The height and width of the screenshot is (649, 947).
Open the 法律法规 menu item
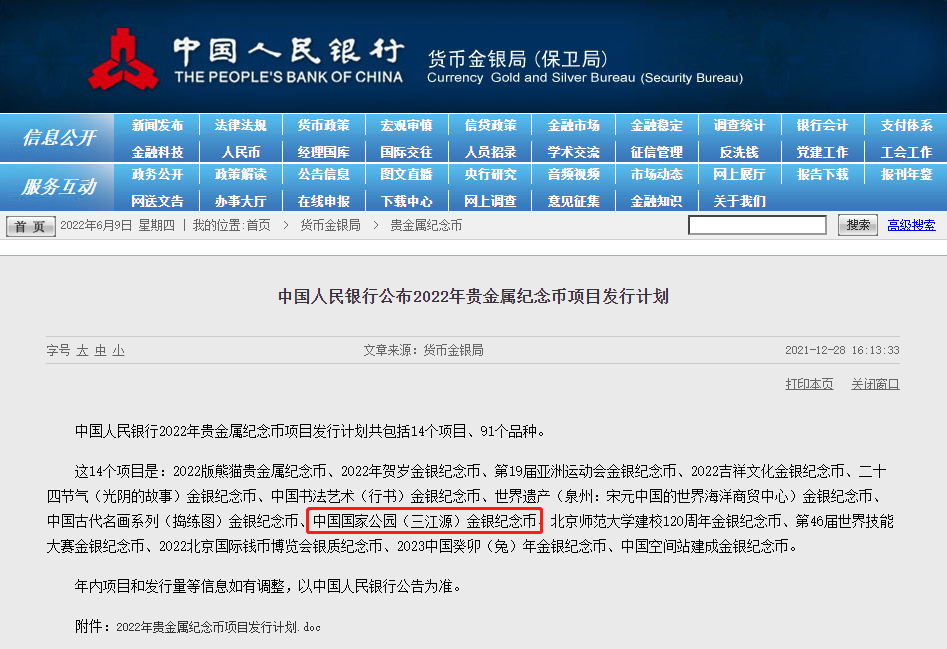(240, 126)
